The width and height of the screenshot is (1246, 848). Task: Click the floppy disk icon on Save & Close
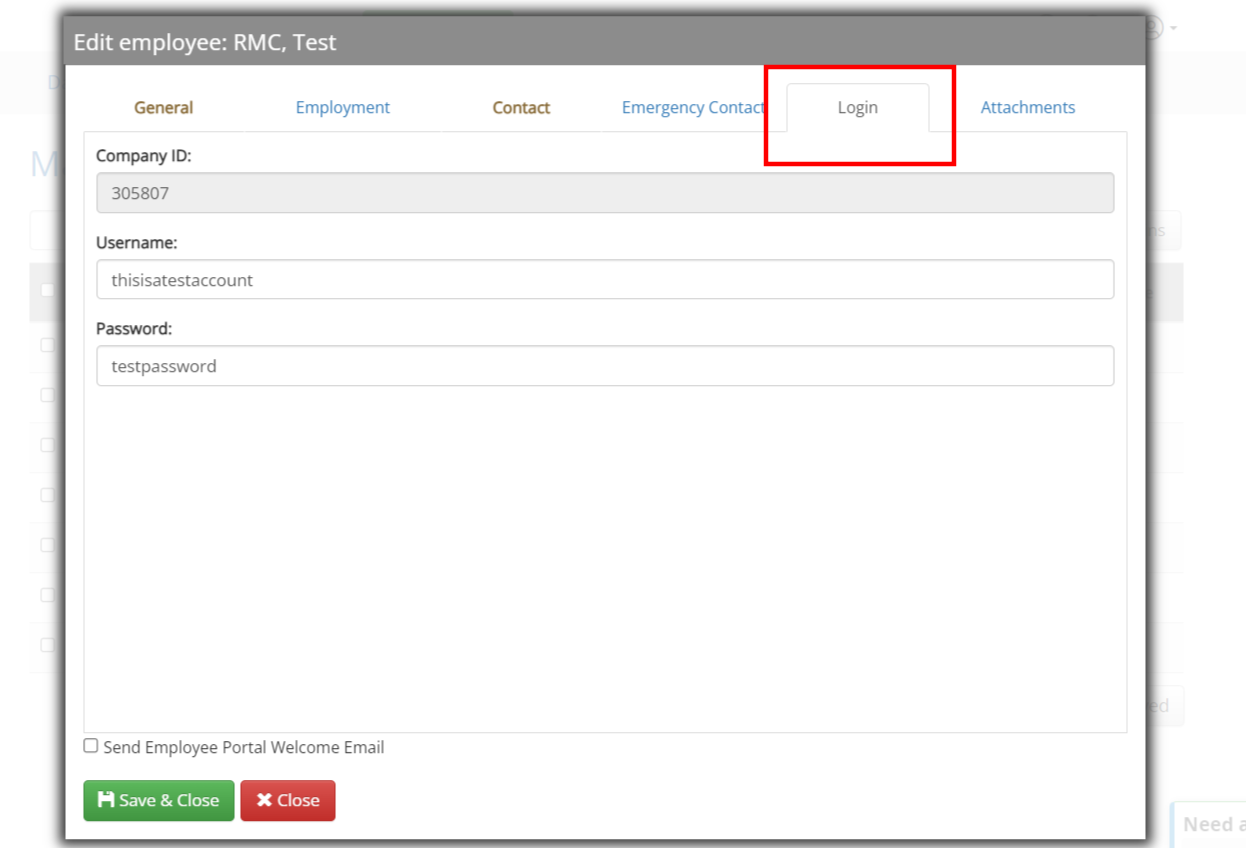[106, 800]
